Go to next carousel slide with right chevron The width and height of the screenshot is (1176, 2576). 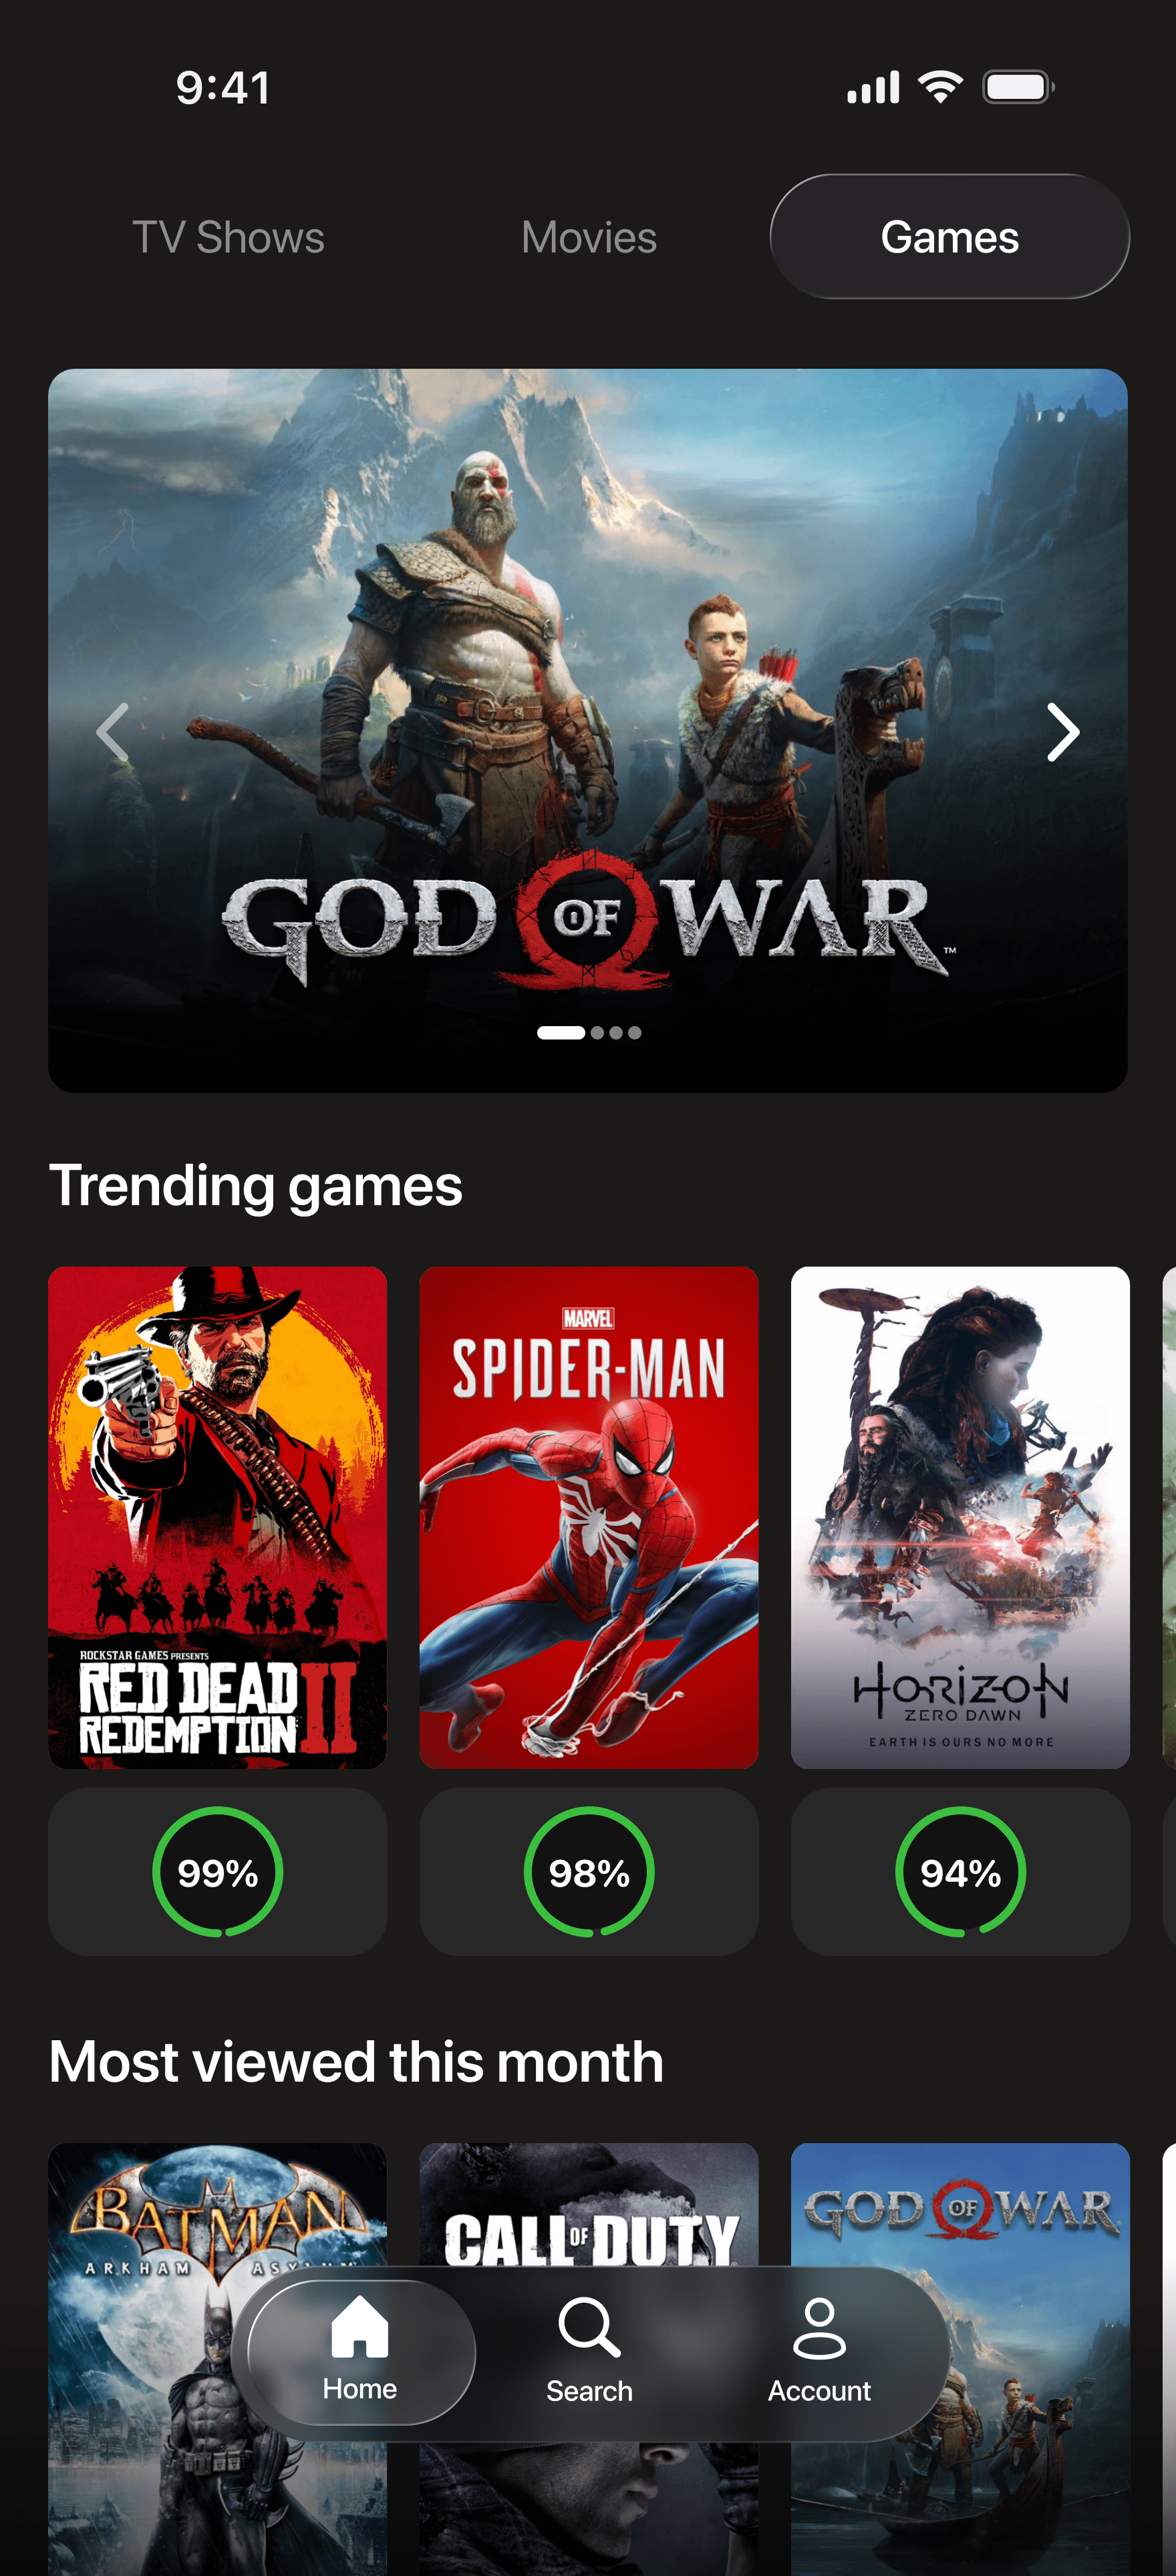click(x=1063, y=732)
